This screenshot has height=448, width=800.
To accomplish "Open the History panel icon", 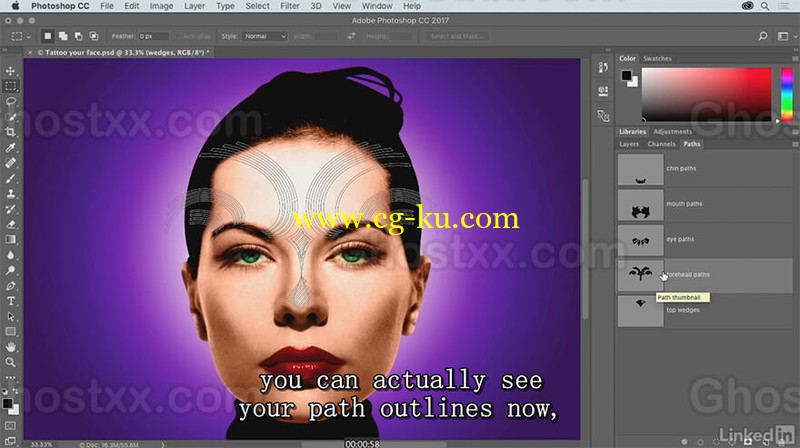I will (603, 67).
